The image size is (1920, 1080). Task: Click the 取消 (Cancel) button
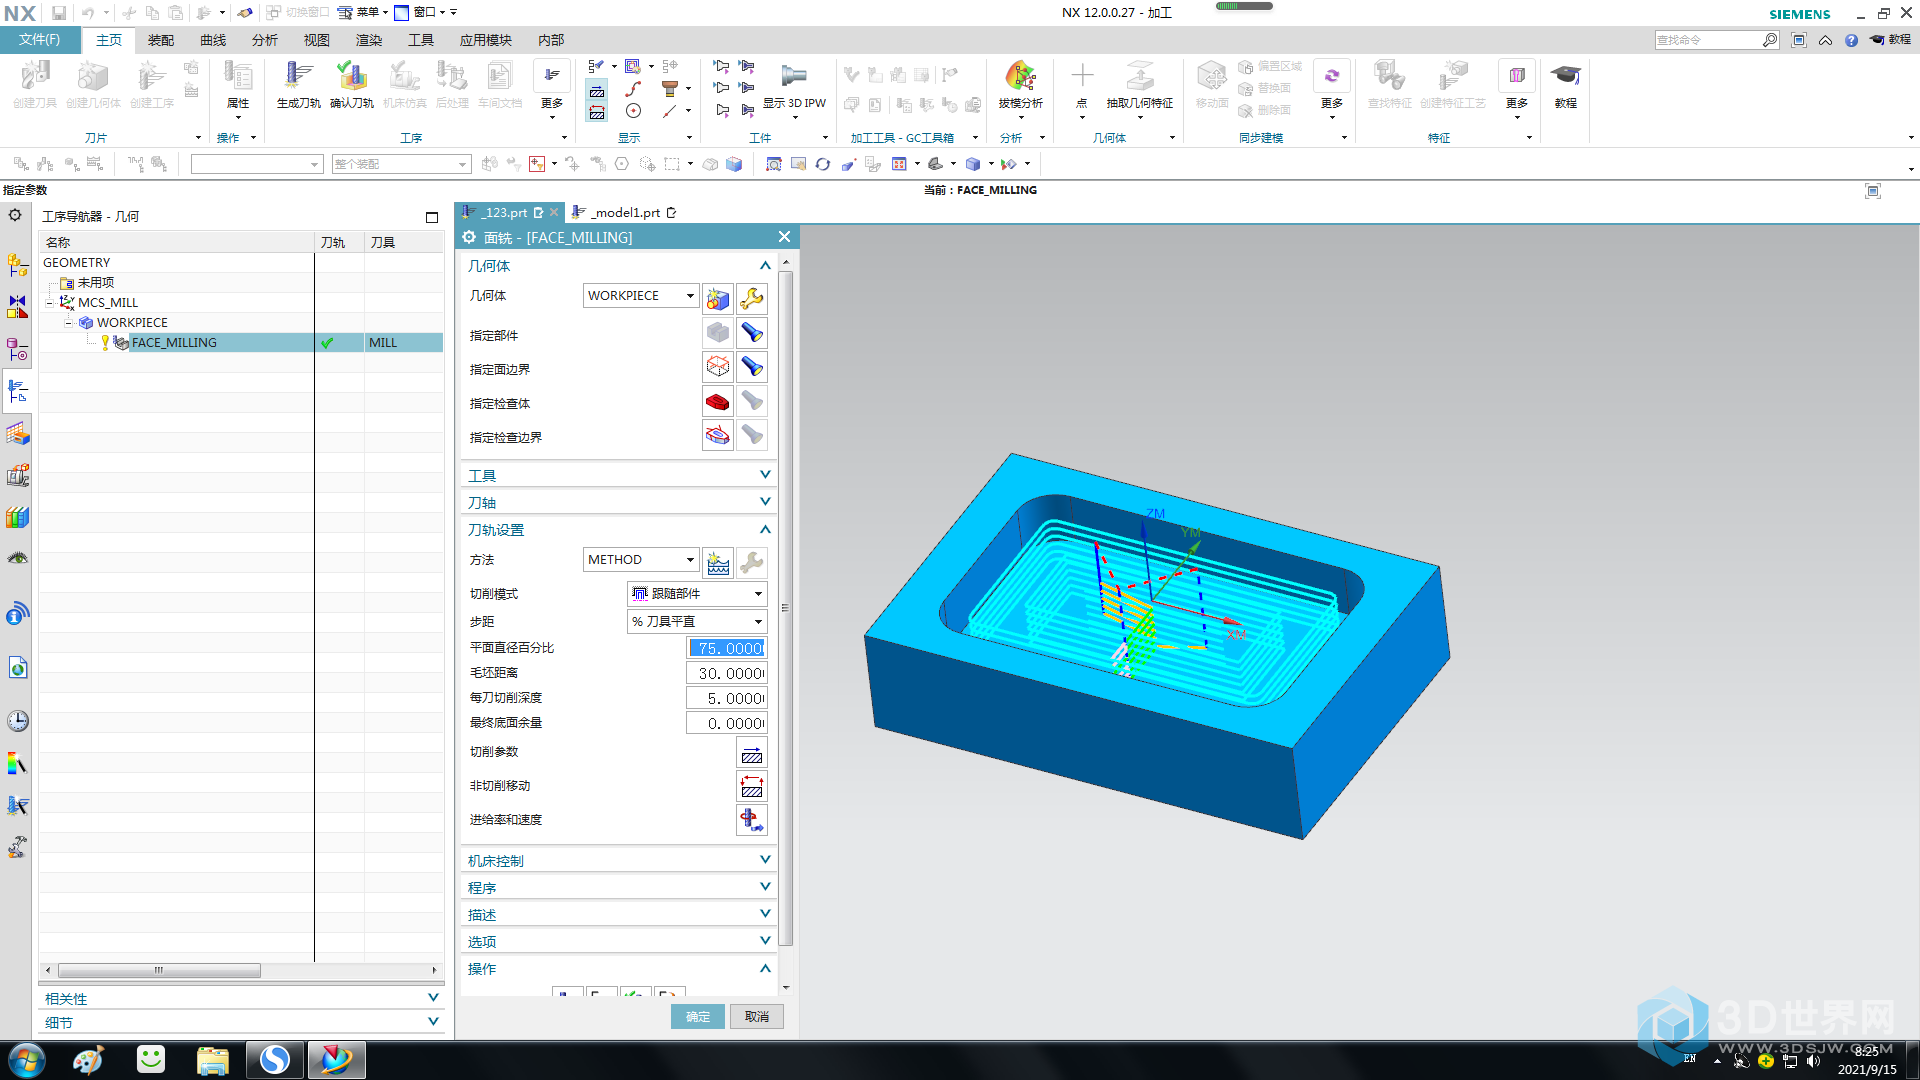tap(757, 1017)
